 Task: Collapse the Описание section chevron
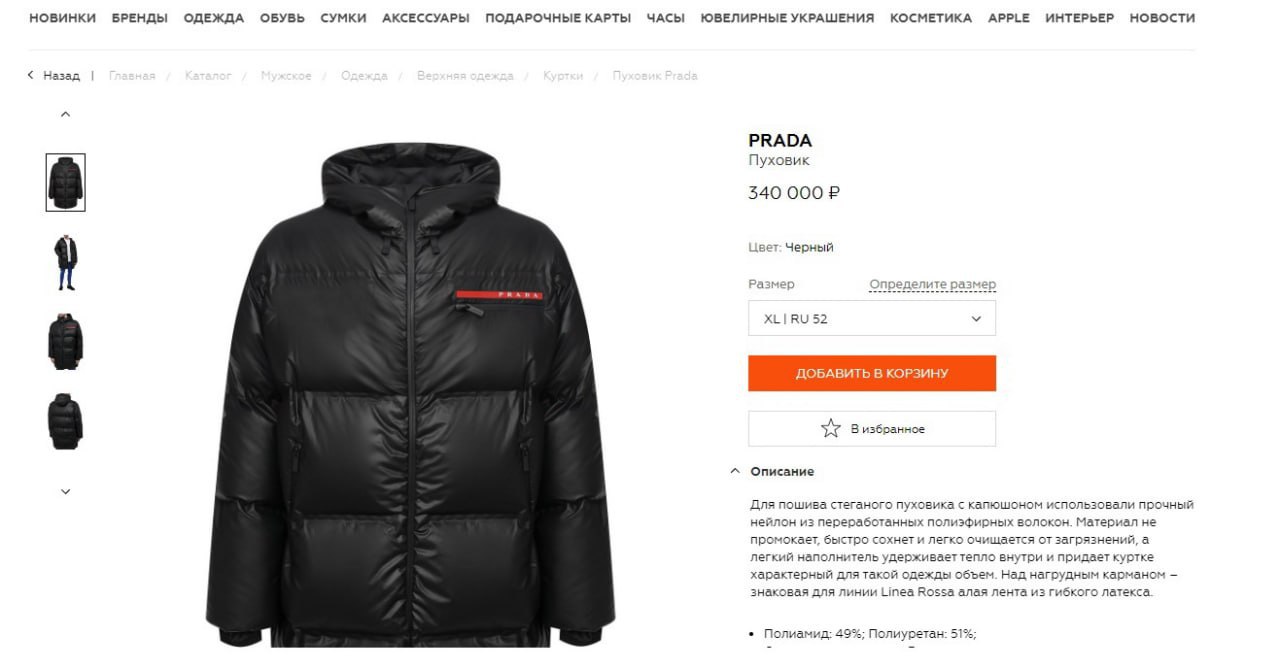735,471
